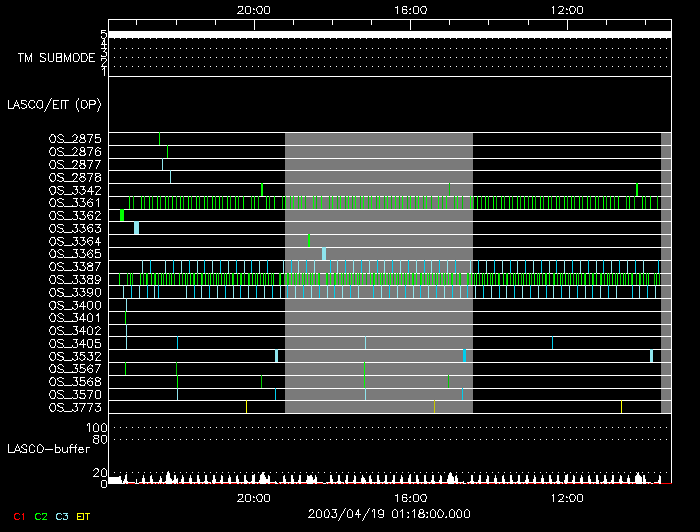
Task: Click the OS_3364 row label
Action: [x=75, y=241]
